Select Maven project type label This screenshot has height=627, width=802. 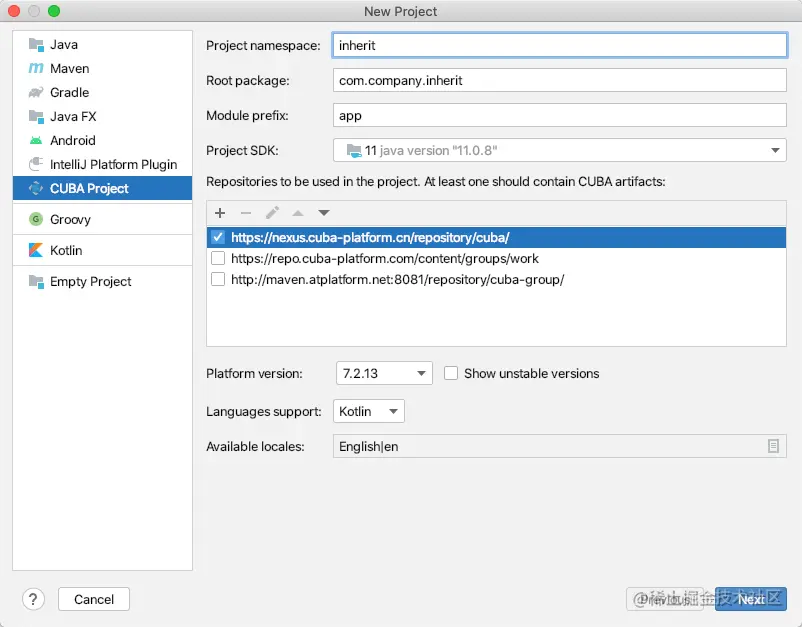point(70,69)
